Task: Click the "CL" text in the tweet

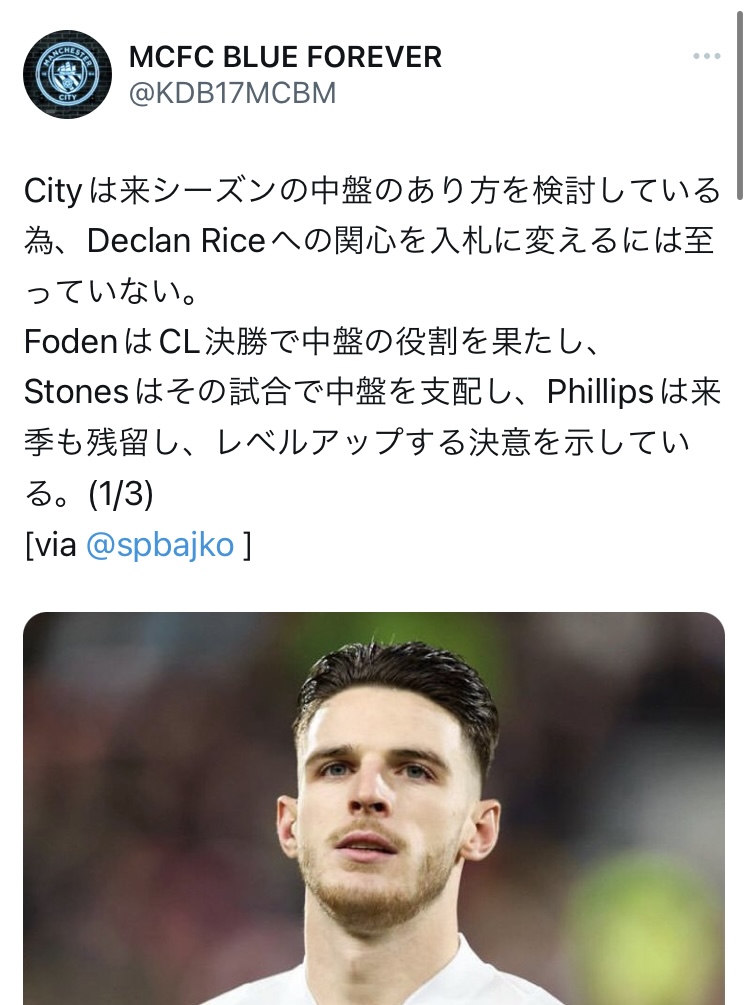Action: tap(181, 342)
